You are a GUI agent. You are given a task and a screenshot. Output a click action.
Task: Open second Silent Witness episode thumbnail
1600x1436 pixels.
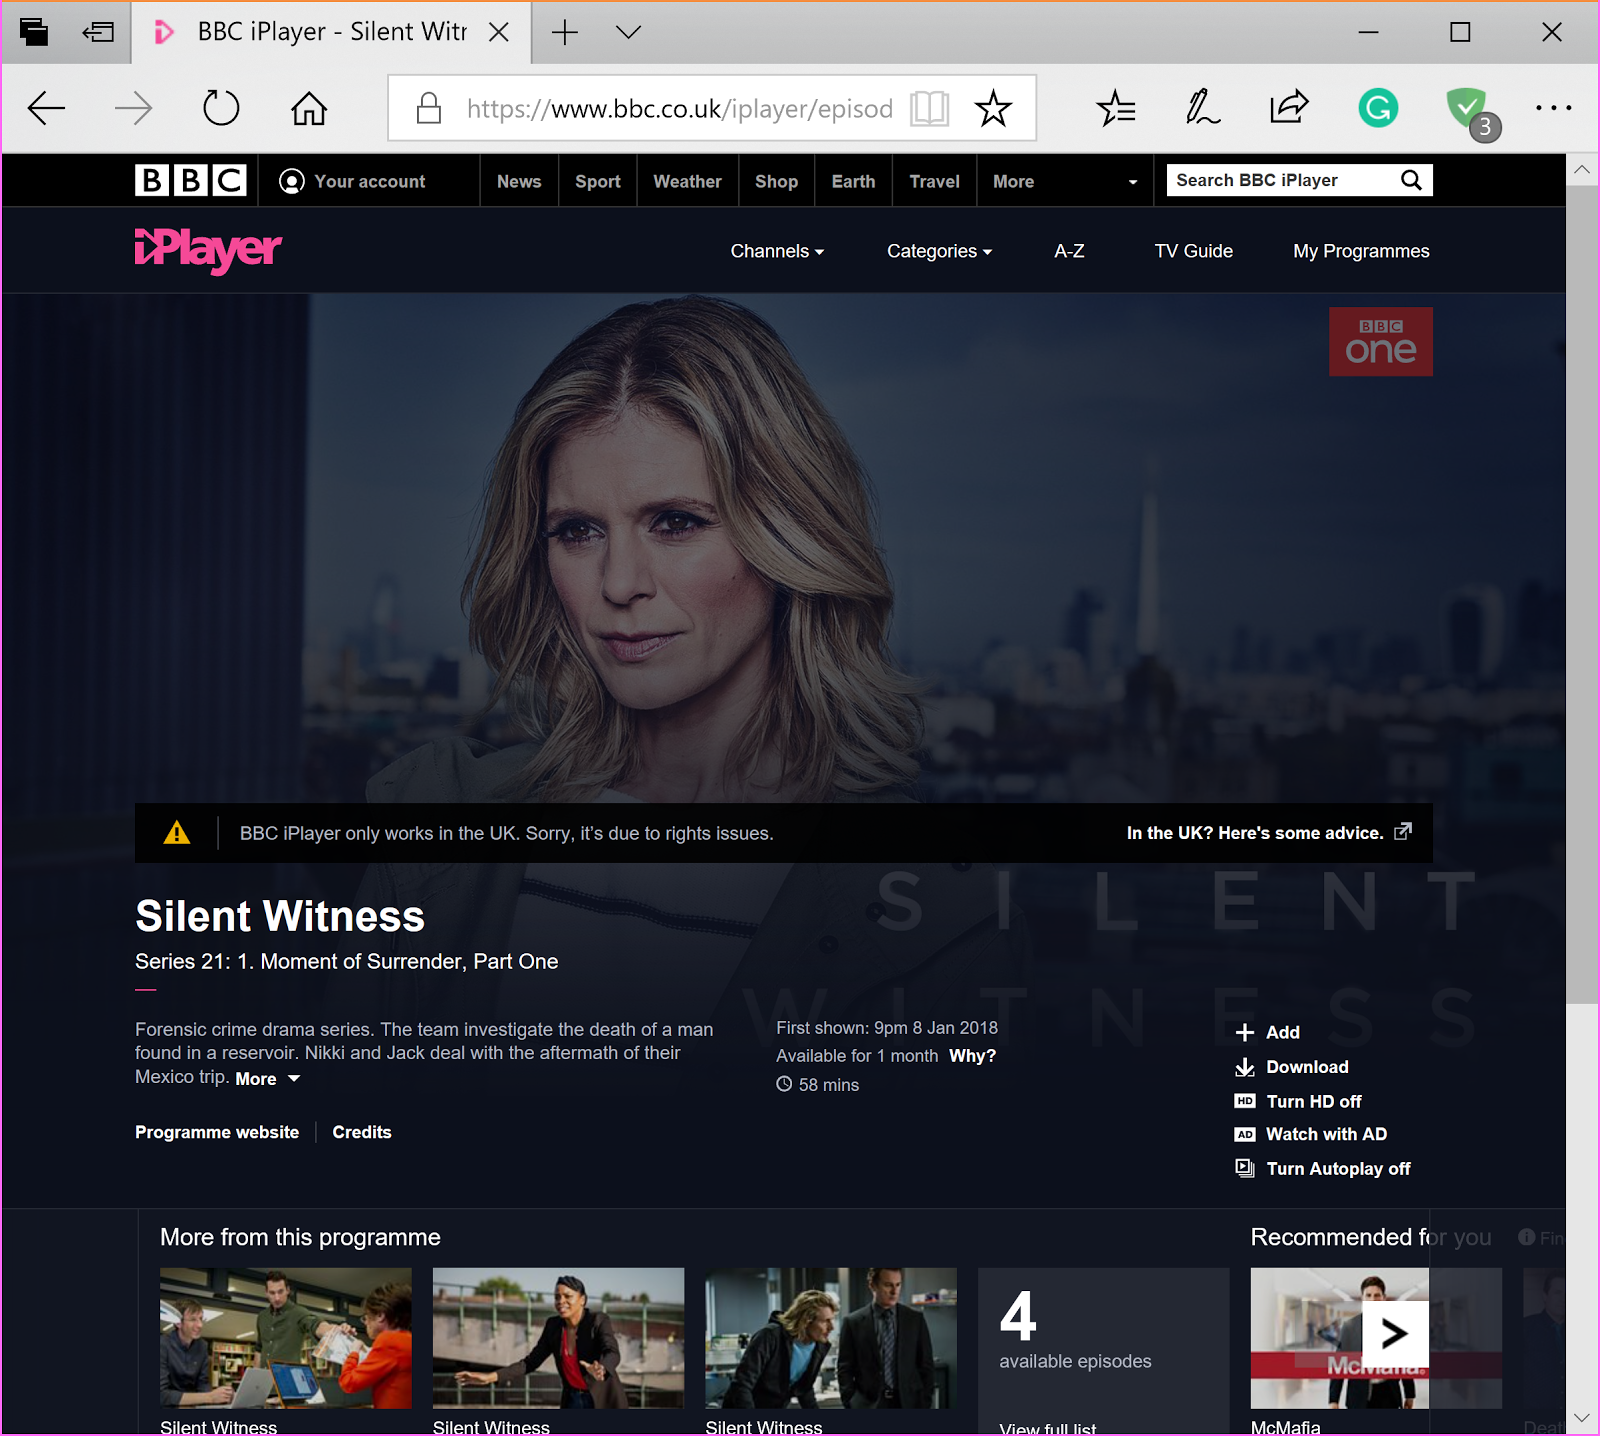pos(558,1338)
